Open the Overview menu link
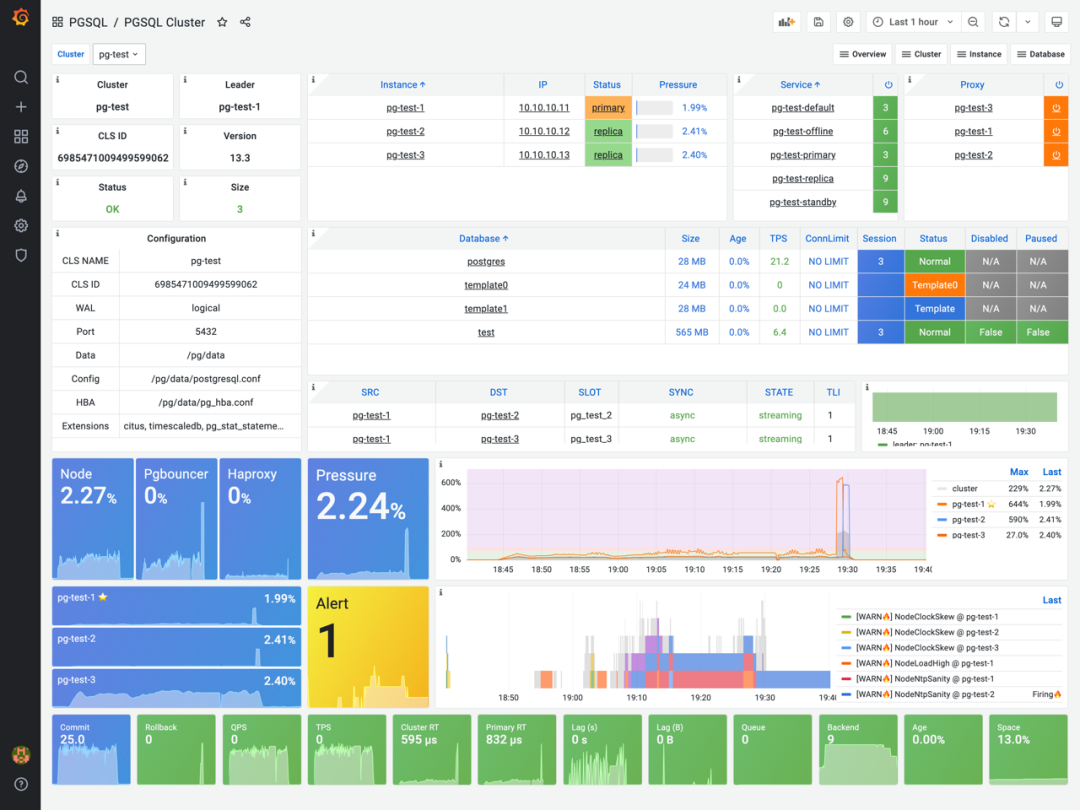 point(862,54)
